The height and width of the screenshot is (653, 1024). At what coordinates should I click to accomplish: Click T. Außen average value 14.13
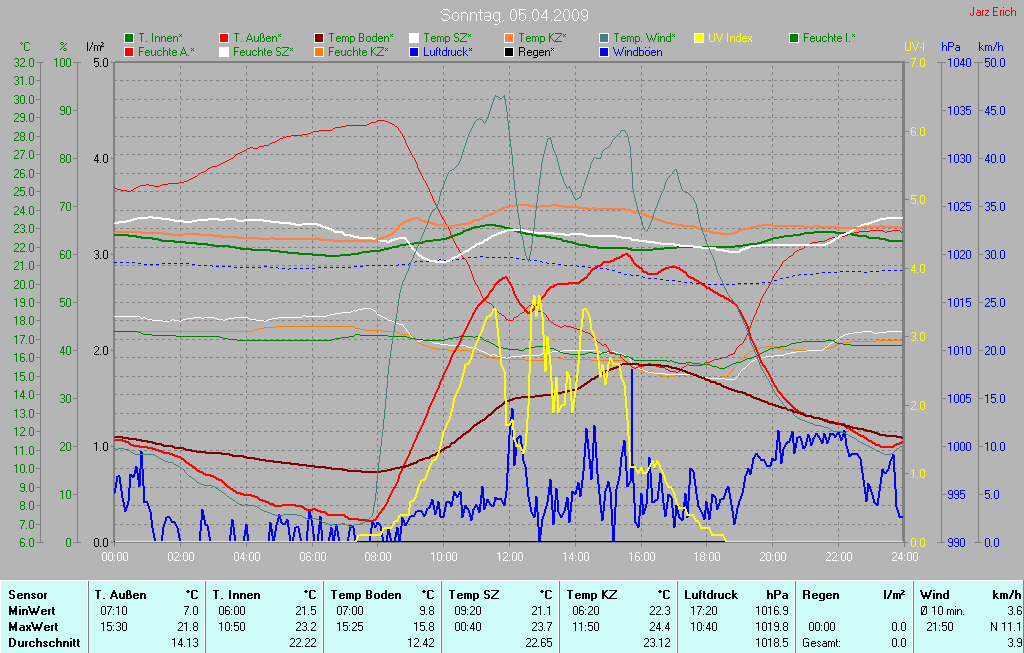(x=184, y=643)
